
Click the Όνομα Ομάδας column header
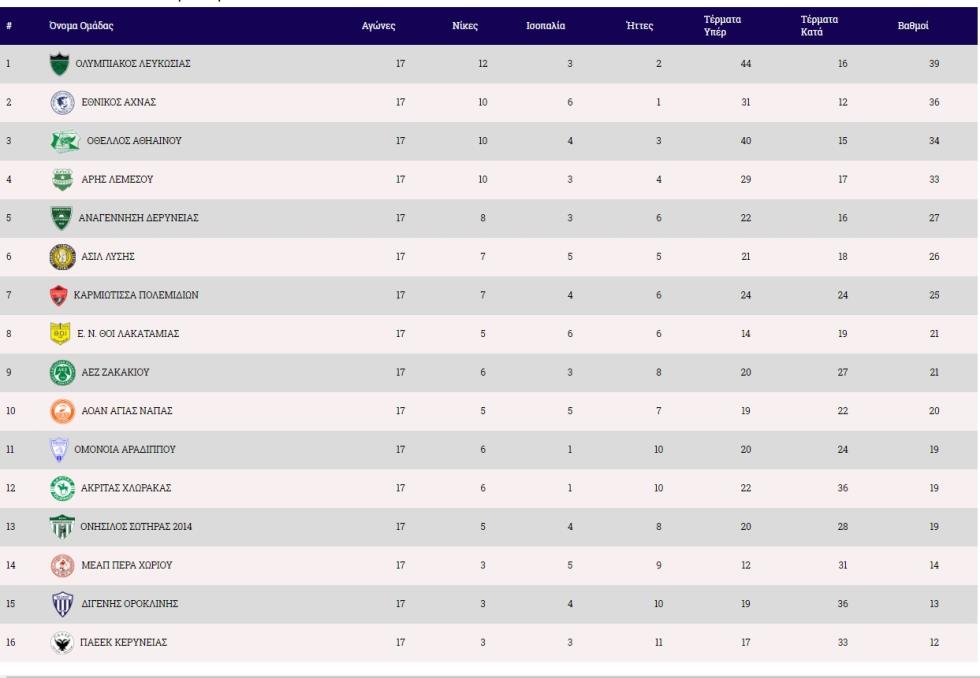81,26
